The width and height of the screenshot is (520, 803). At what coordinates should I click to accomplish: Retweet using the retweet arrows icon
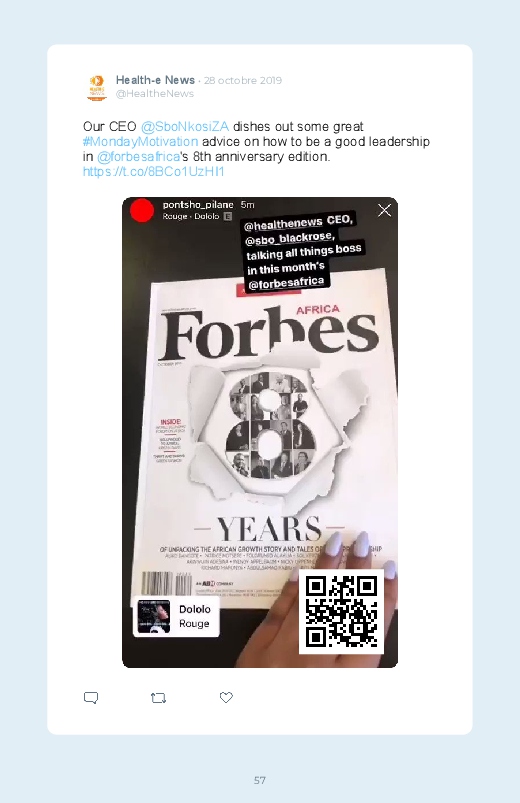coord(158,698)
